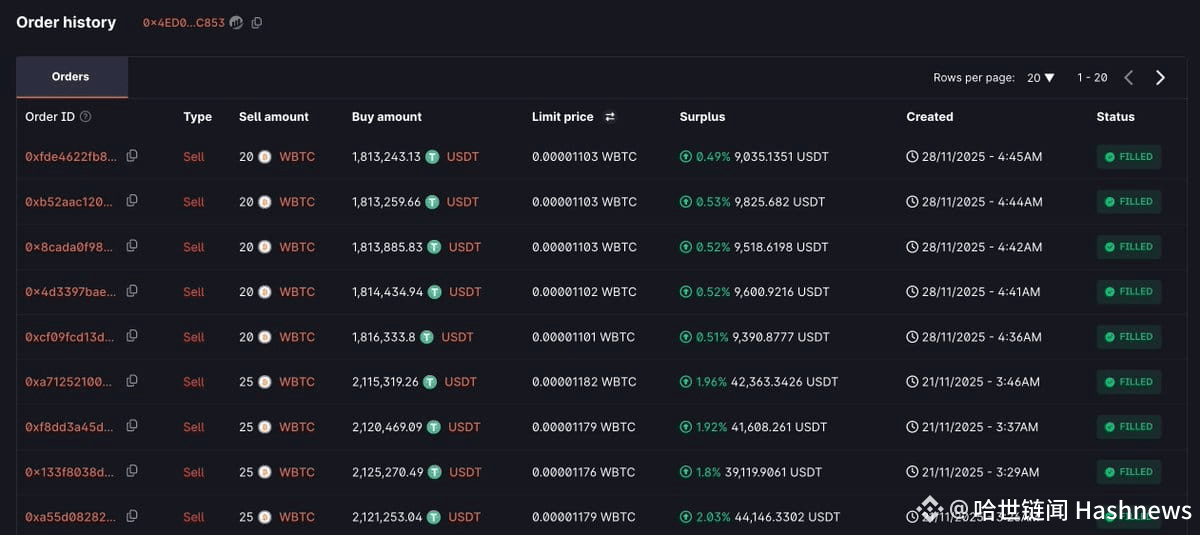Image resolution: width=1200 pixels, height=535 pixels.
Task: Copy order ID 0xb52aac120
Action: point(132,201)
